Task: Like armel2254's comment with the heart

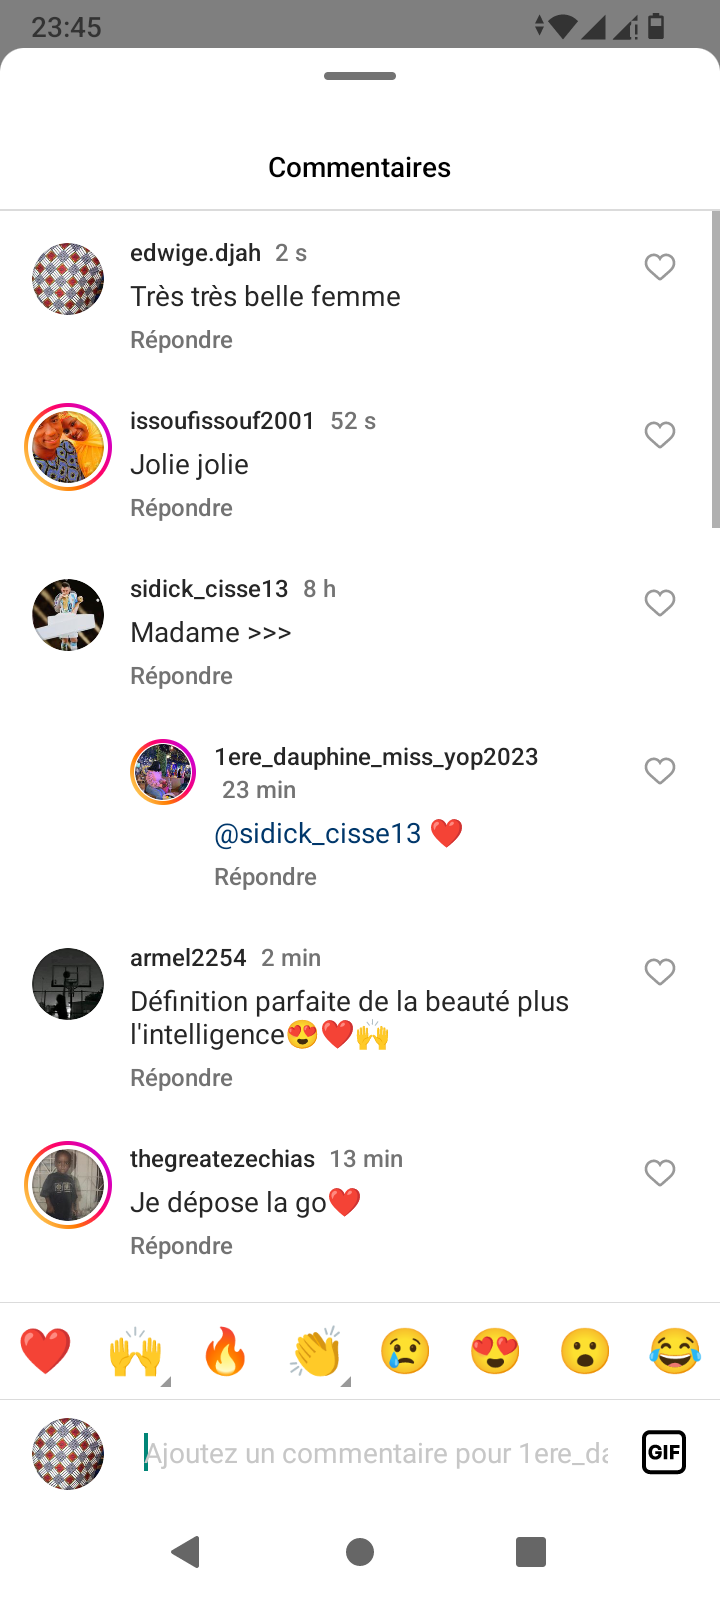Action: (659, 972)
